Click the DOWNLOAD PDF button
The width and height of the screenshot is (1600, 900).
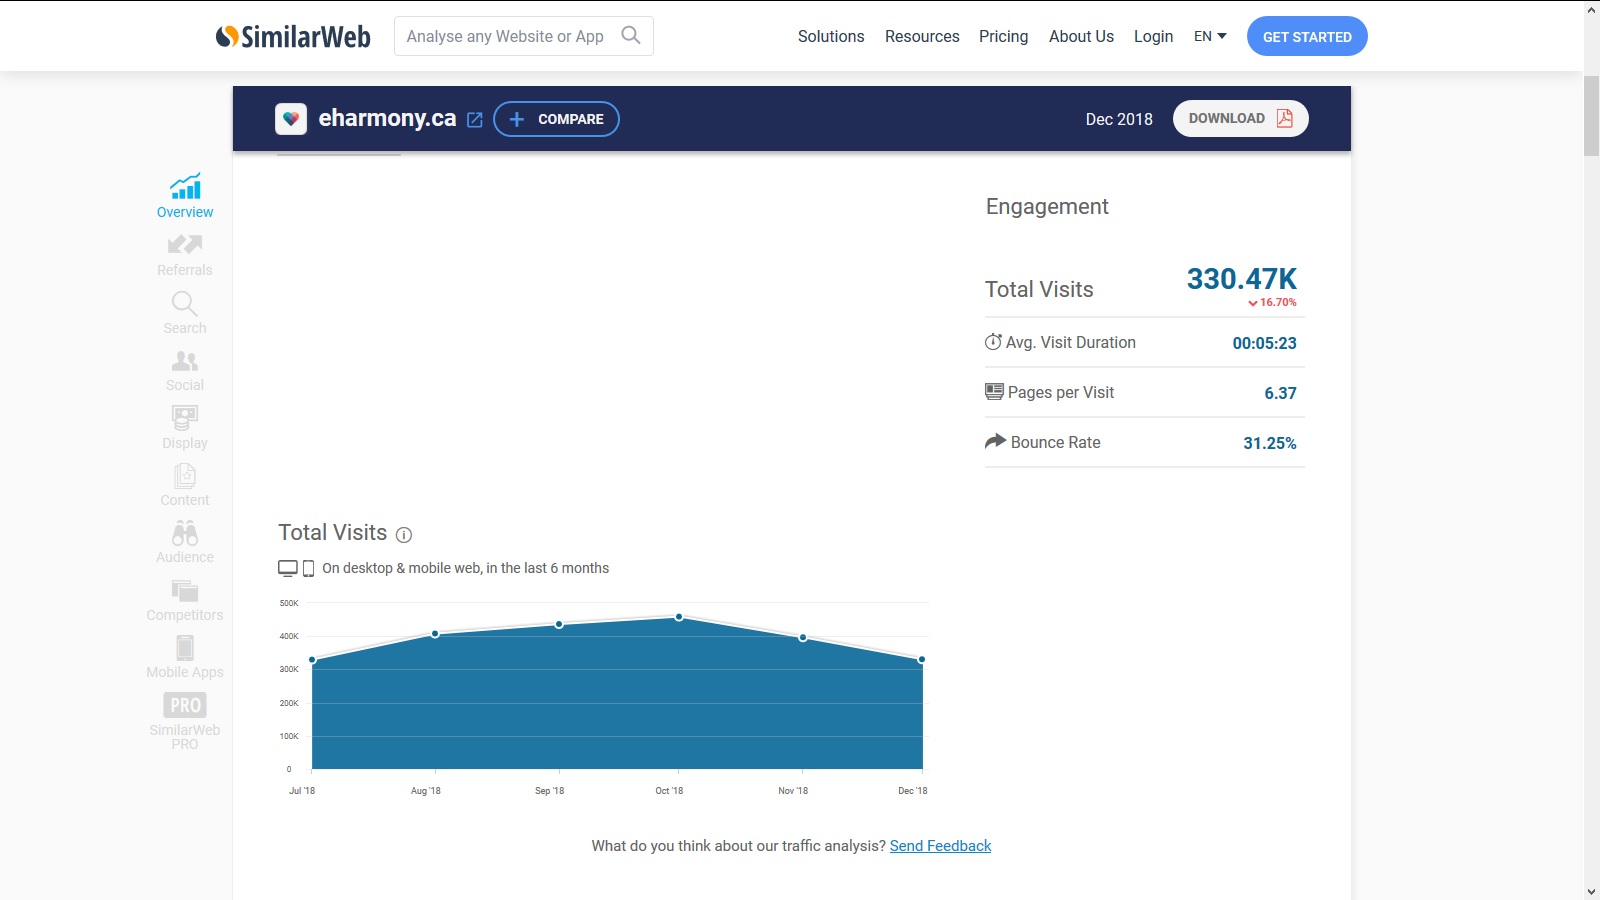click(x=1240, y=118)
